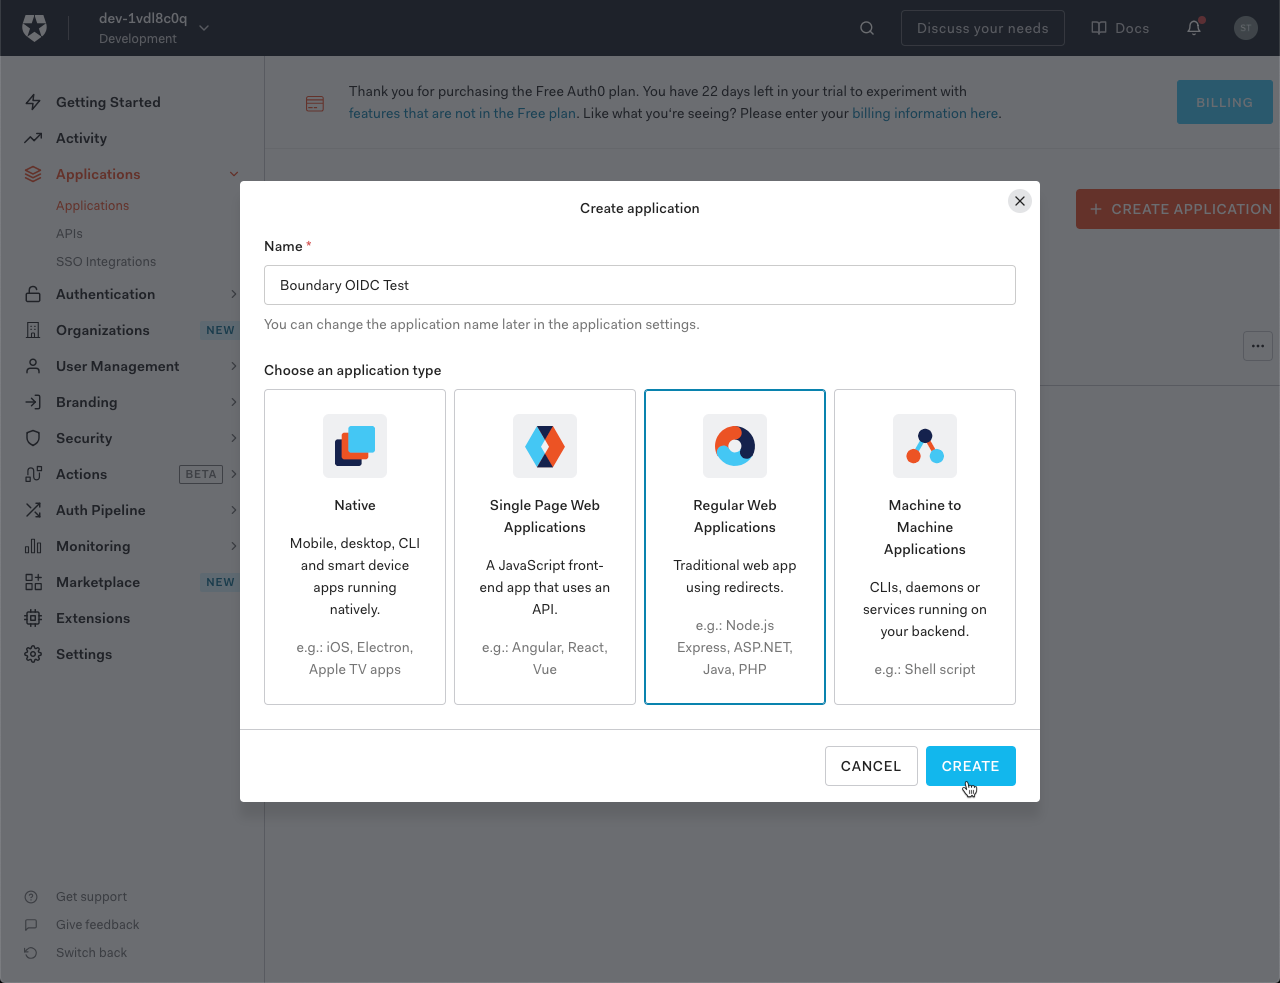Expand the Security section chevron

[234, 438]
